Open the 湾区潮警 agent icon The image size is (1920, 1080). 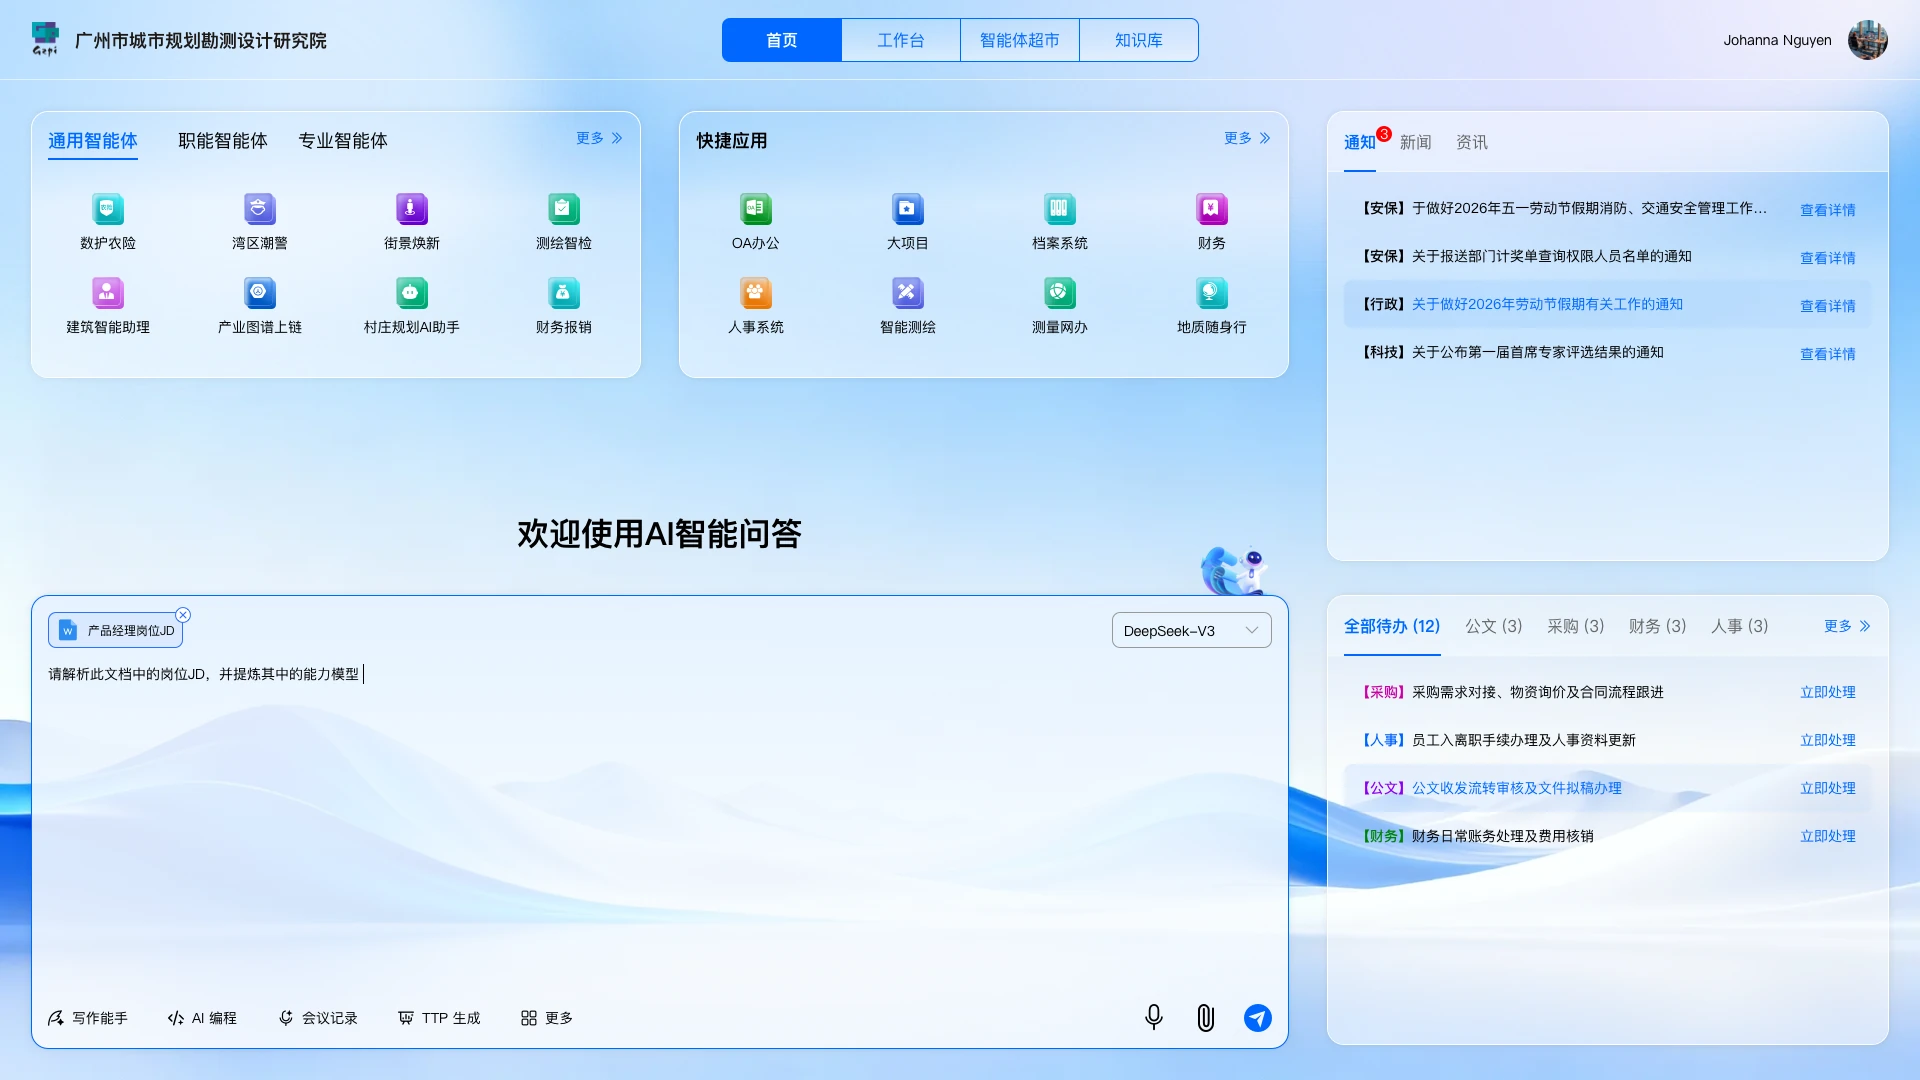(260, 209)
